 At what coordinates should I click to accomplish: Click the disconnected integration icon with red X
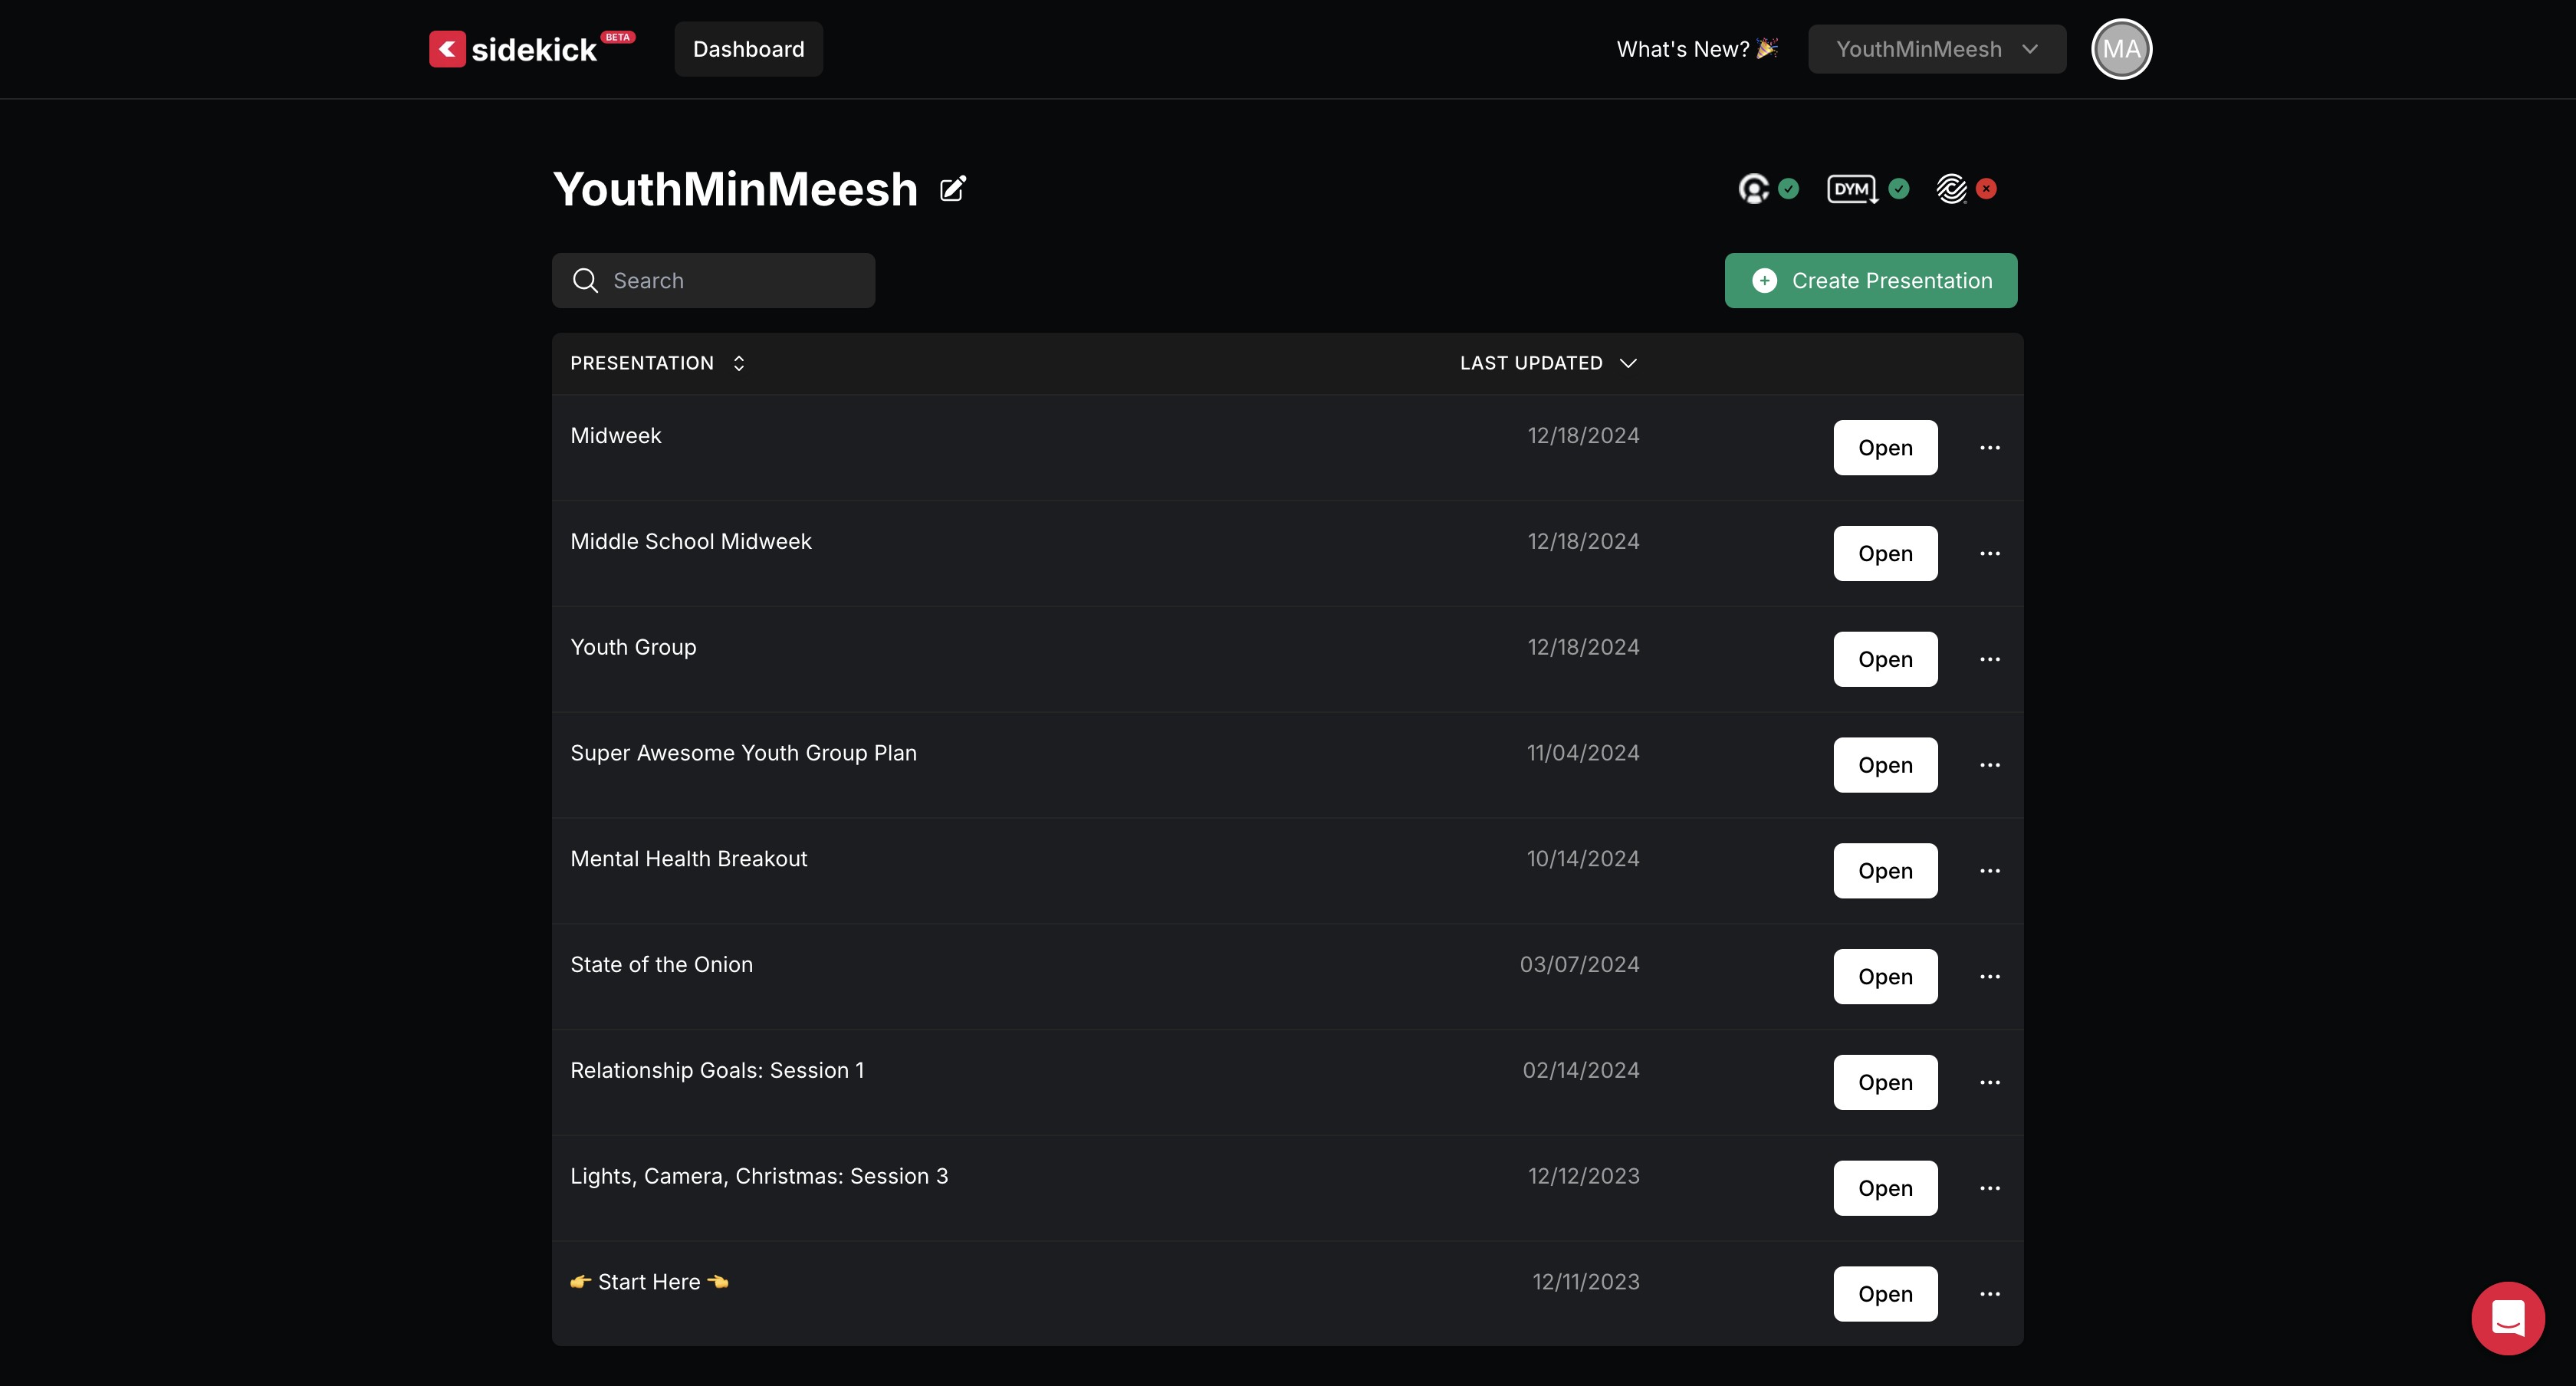[x=1952, y=189]
